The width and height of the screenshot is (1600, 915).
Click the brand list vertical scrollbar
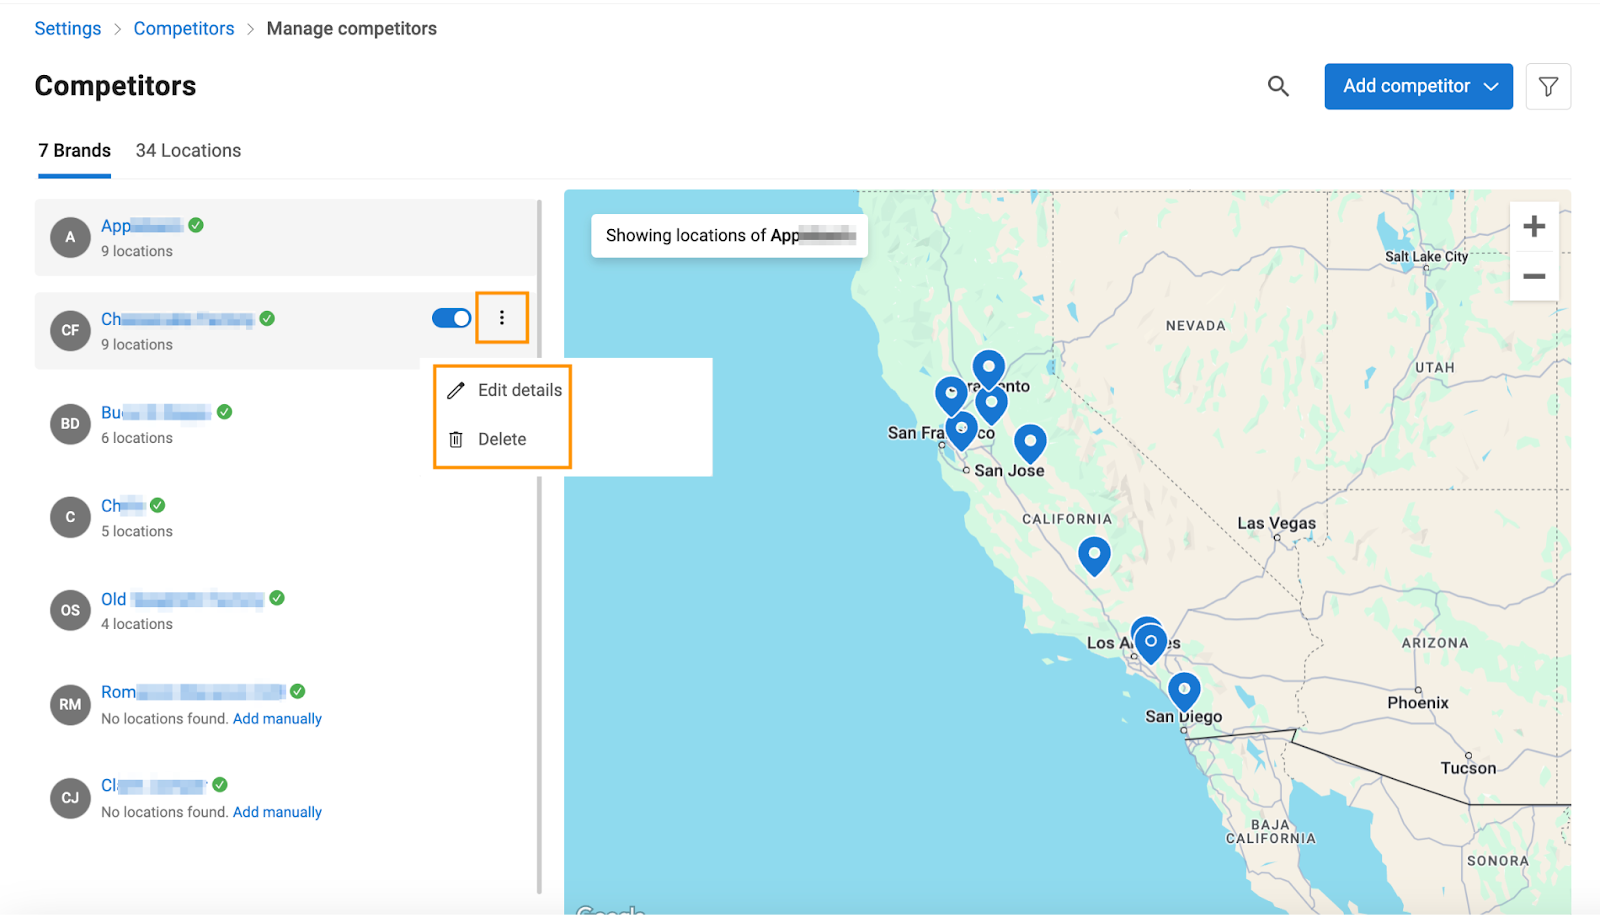pos(539,546)
